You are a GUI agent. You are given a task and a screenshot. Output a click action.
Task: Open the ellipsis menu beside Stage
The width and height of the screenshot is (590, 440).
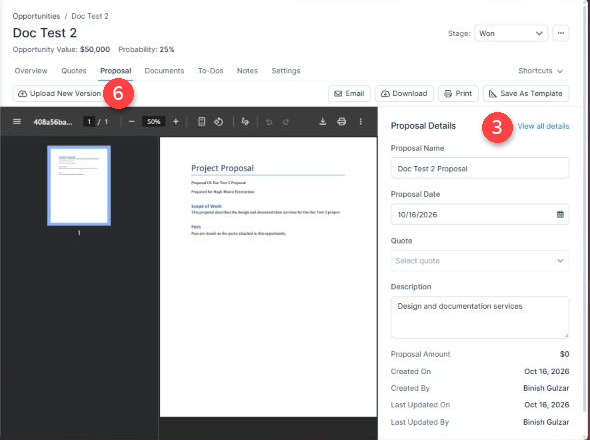pos(561,33)
